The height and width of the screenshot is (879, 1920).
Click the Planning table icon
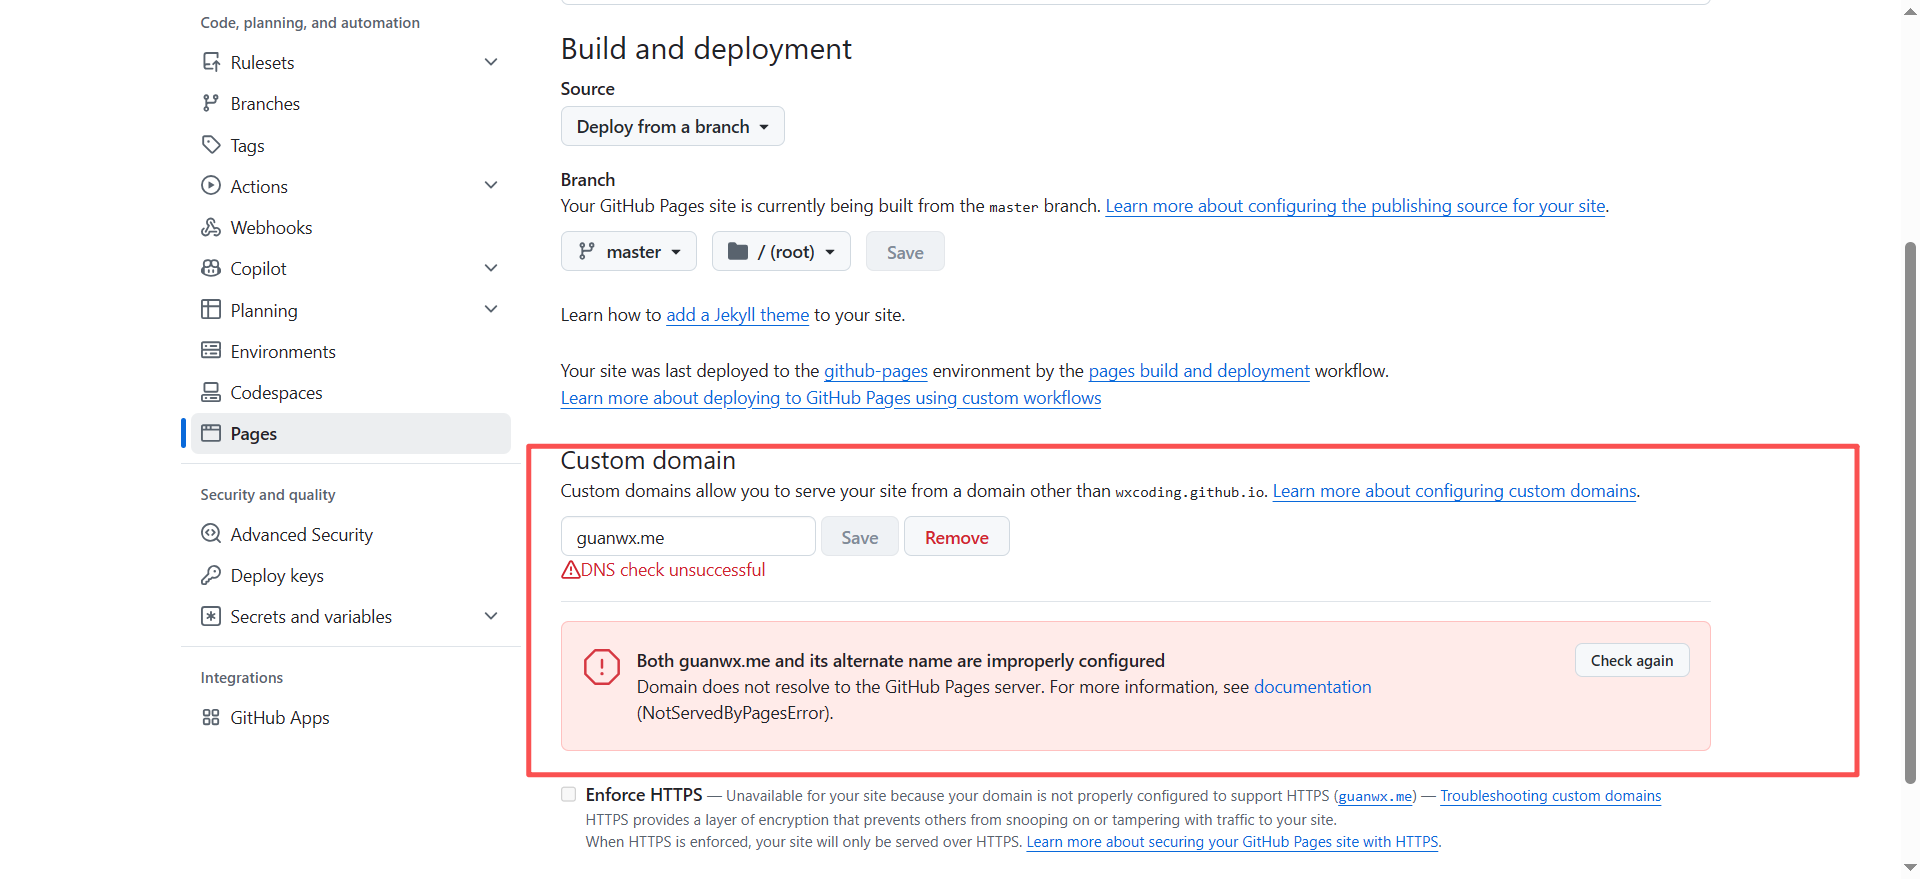211,310
